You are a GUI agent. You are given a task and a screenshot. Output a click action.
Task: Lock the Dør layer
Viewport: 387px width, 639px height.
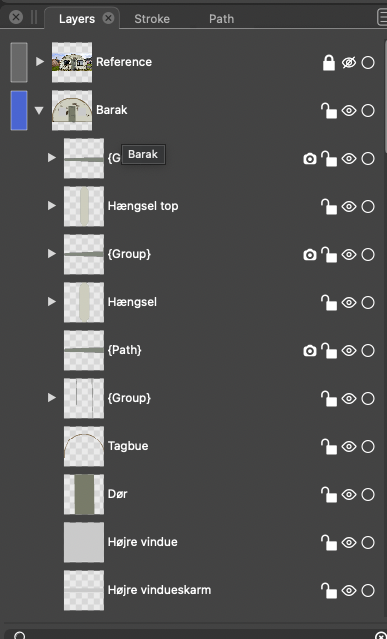coord(329,494)
